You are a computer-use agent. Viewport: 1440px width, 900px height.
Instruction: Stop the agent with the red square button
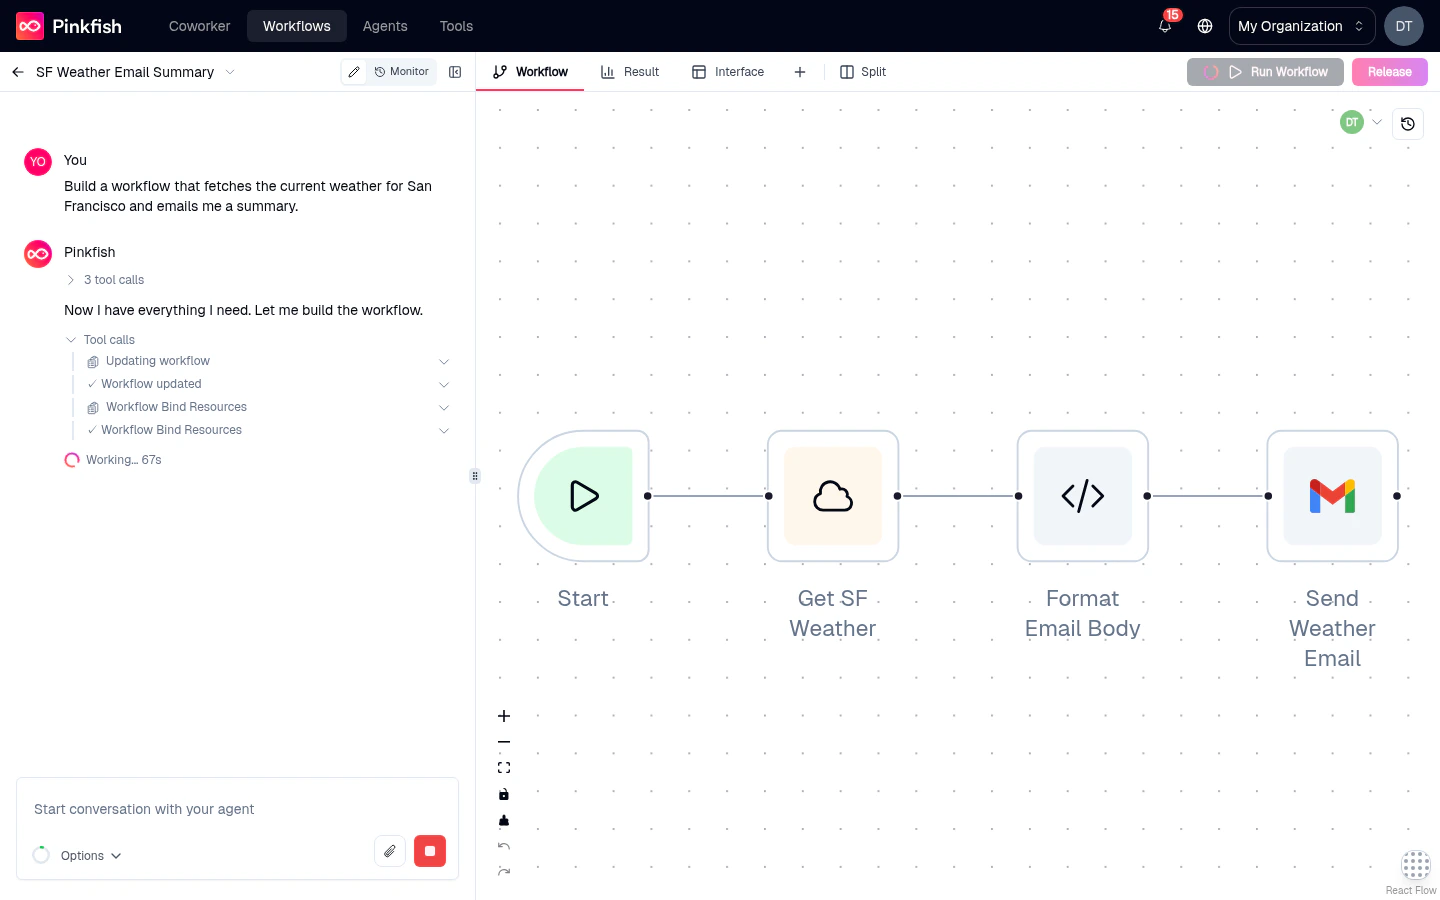430,851
